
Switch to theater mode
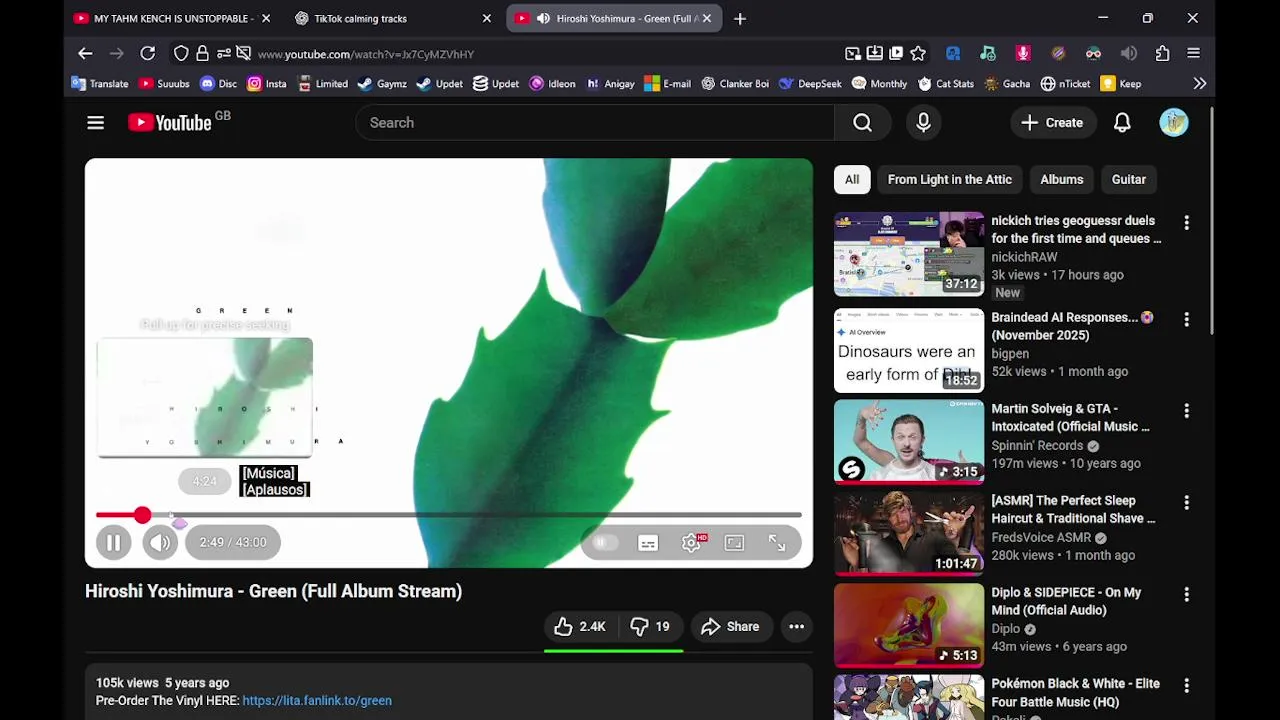734,543
